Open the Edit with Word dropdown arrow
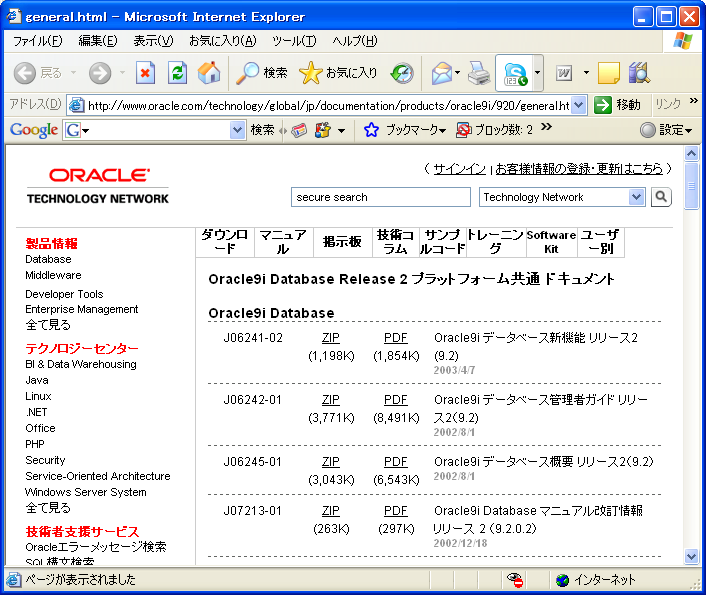This screenshot has width=706, height=595. pos(586,73)
